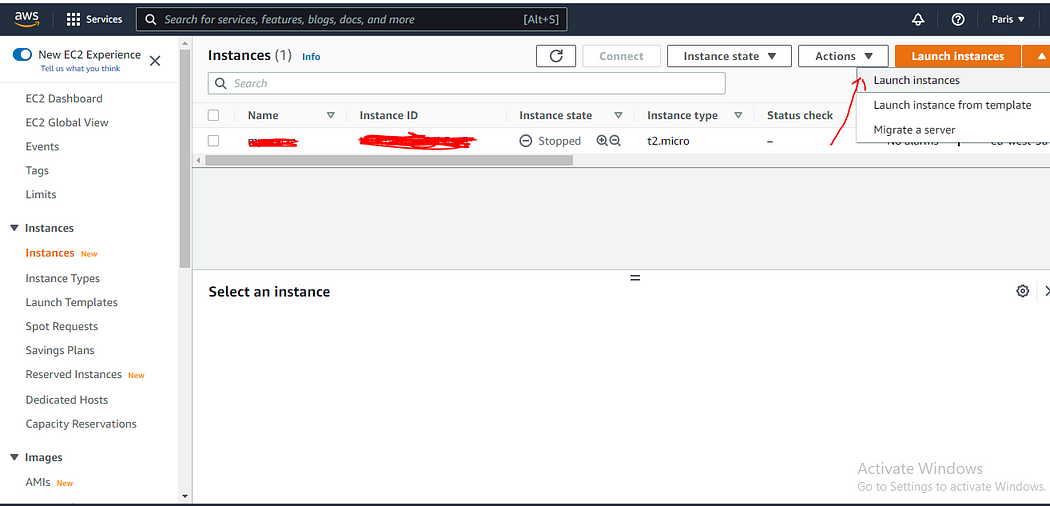1050x506 pixels.
Task: Click the notifications bell icon
Action: (918, 19)
